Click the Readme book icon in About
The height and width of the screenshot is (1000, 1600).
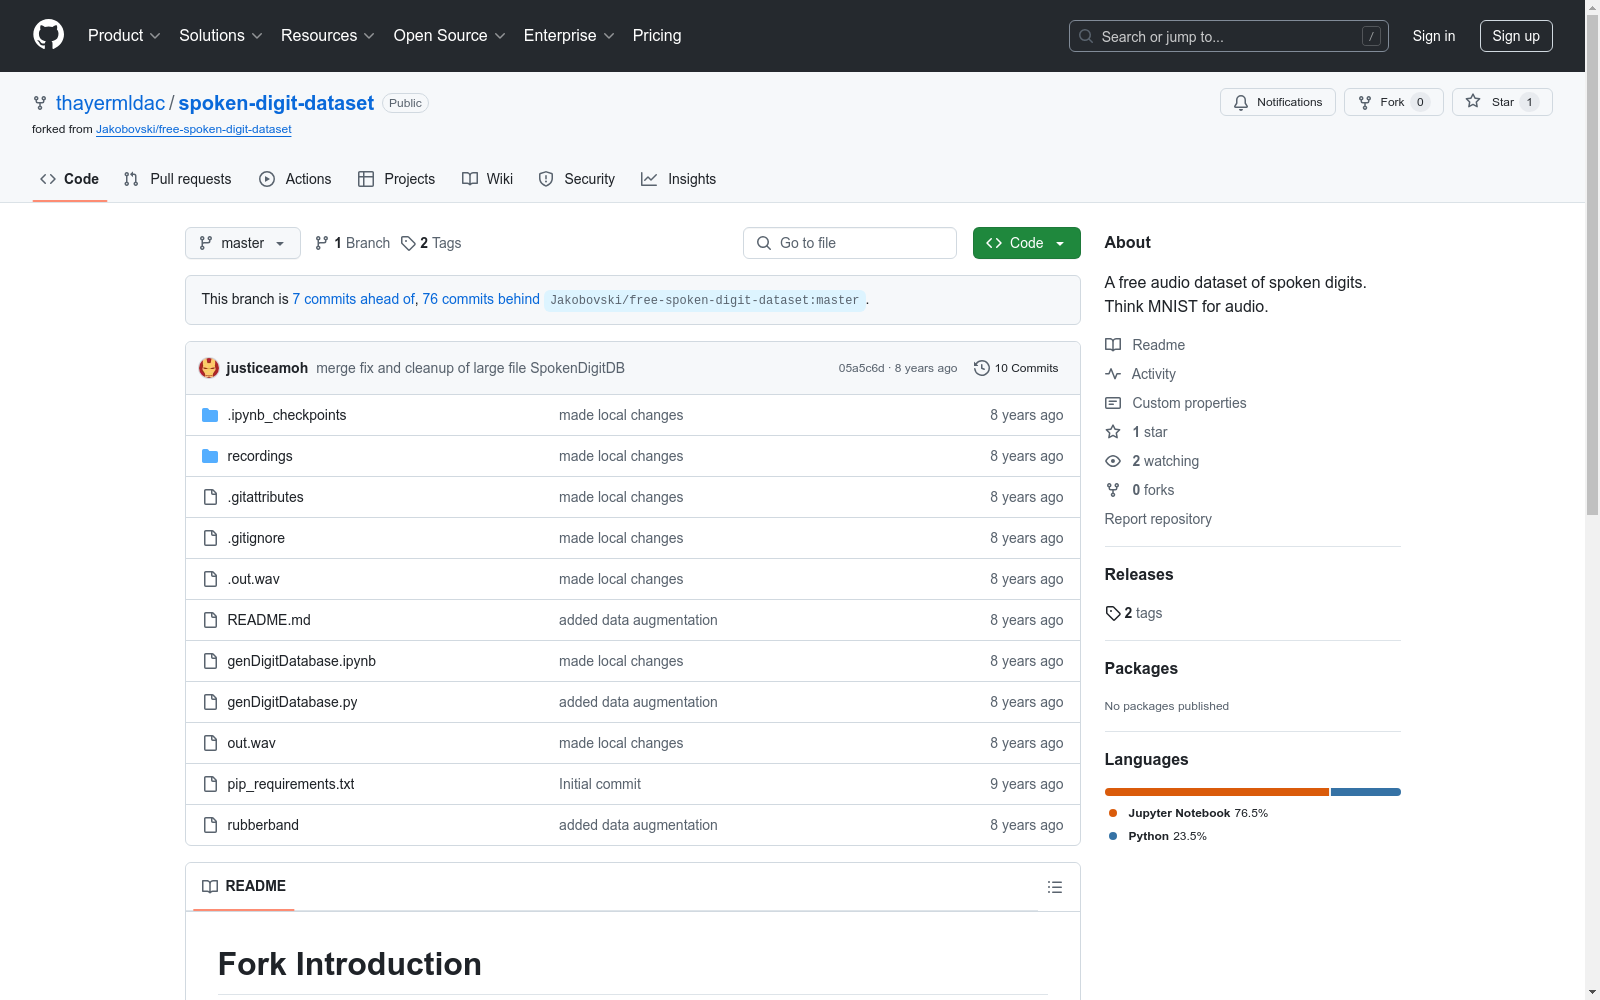click(x=1113, y=345)
